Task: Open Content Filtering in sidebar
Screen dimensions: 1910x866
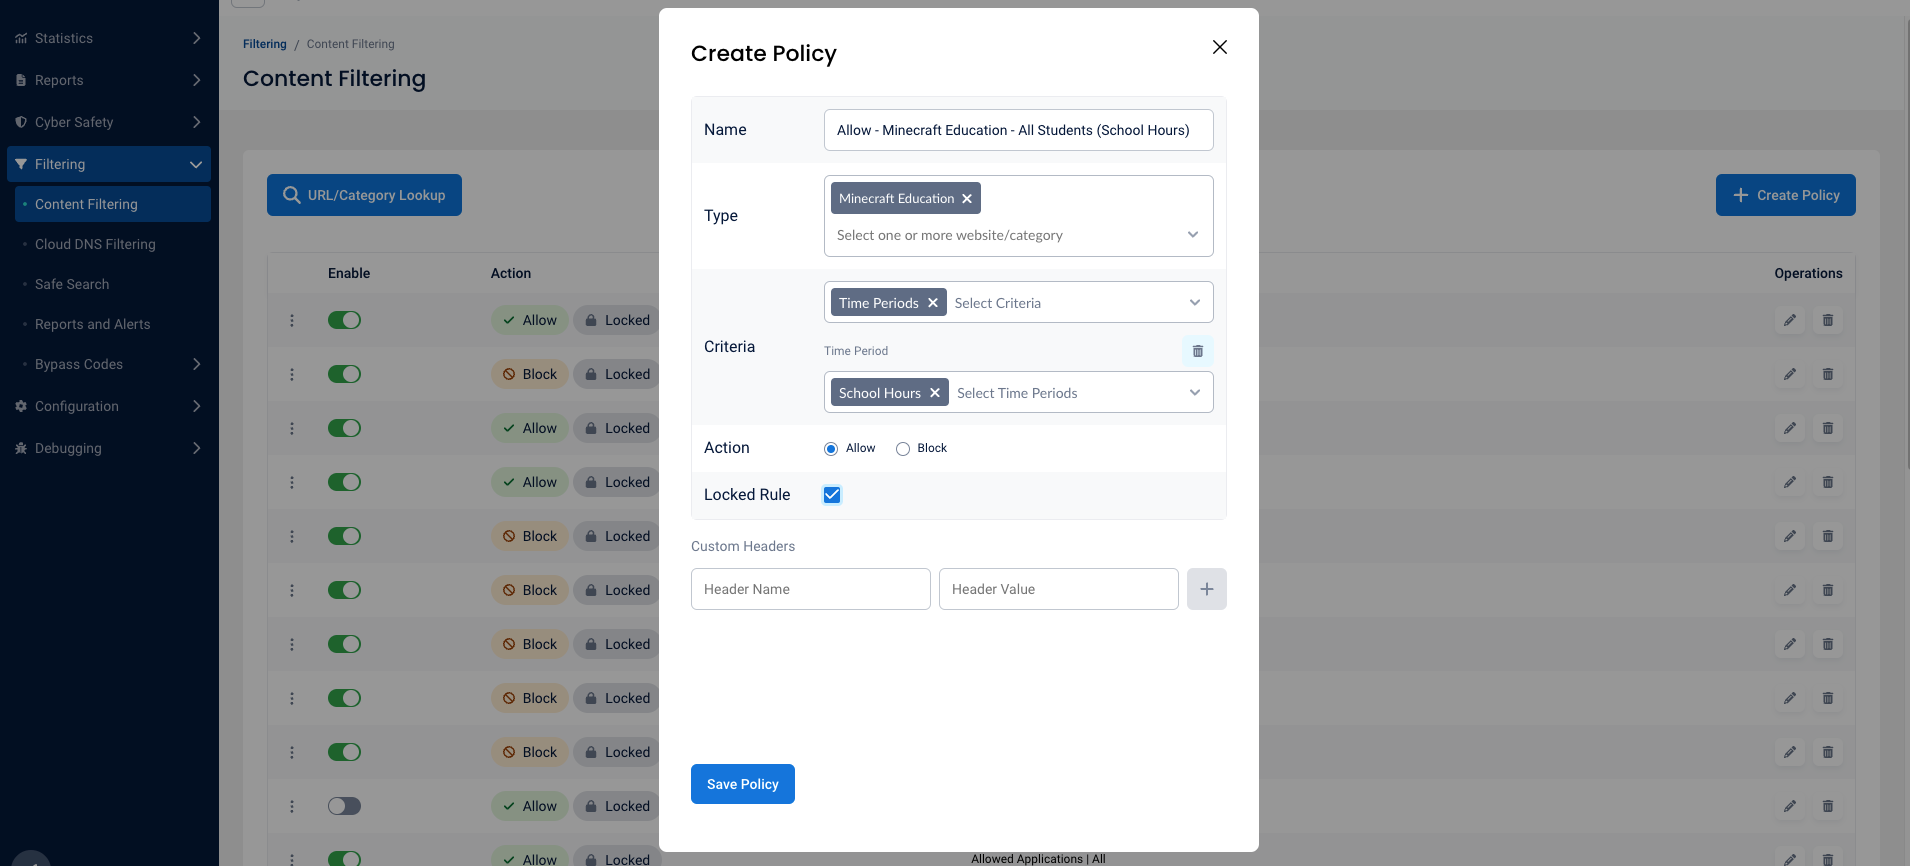Action: (x=113, y=204)
